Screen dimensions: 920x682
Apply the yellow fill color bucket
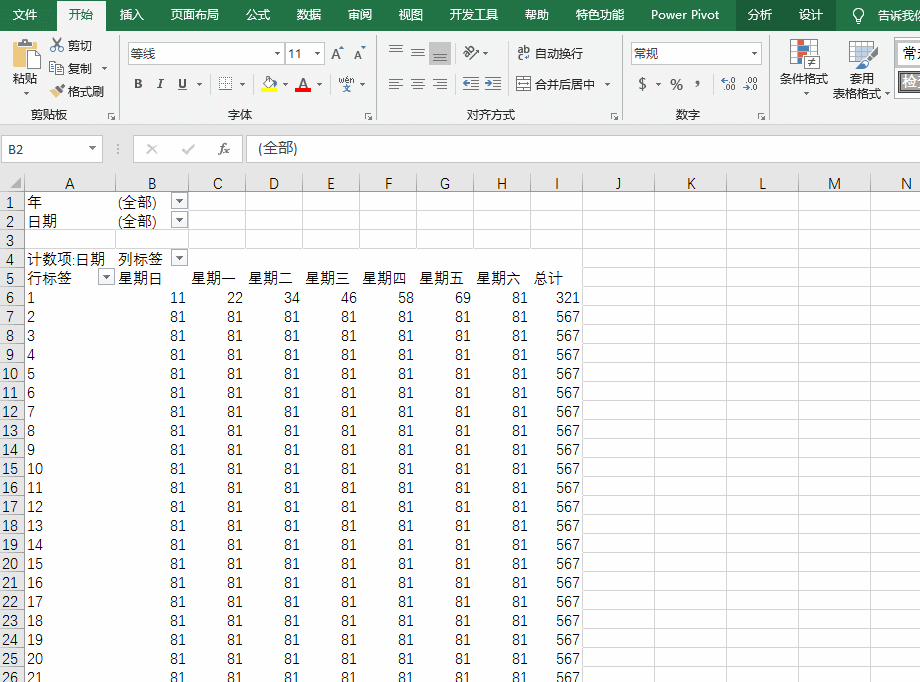coord(269,84)
